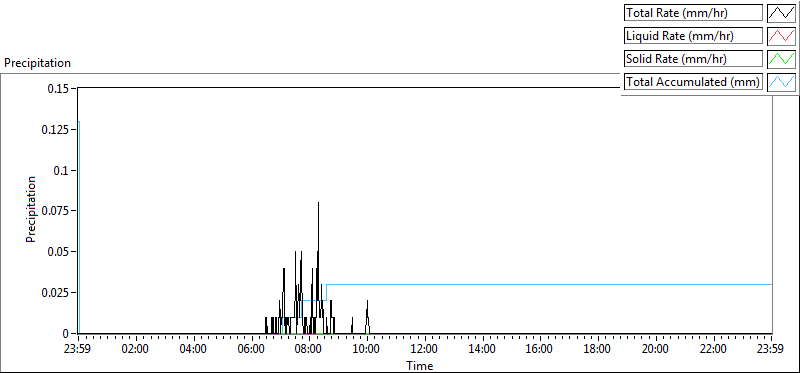
Task: Click the Time x-axis title
Action: [x=419, y=365]
